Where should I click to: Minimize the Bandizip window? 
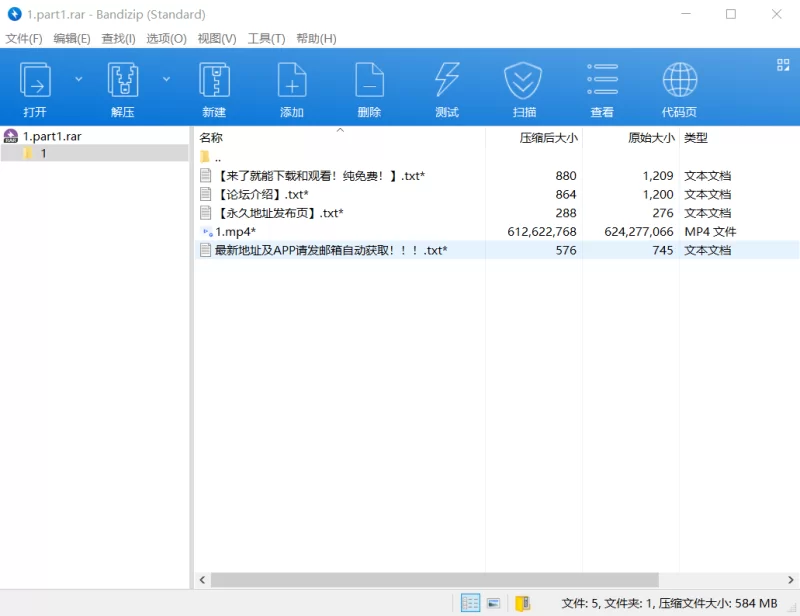click(x=686, y=14)
